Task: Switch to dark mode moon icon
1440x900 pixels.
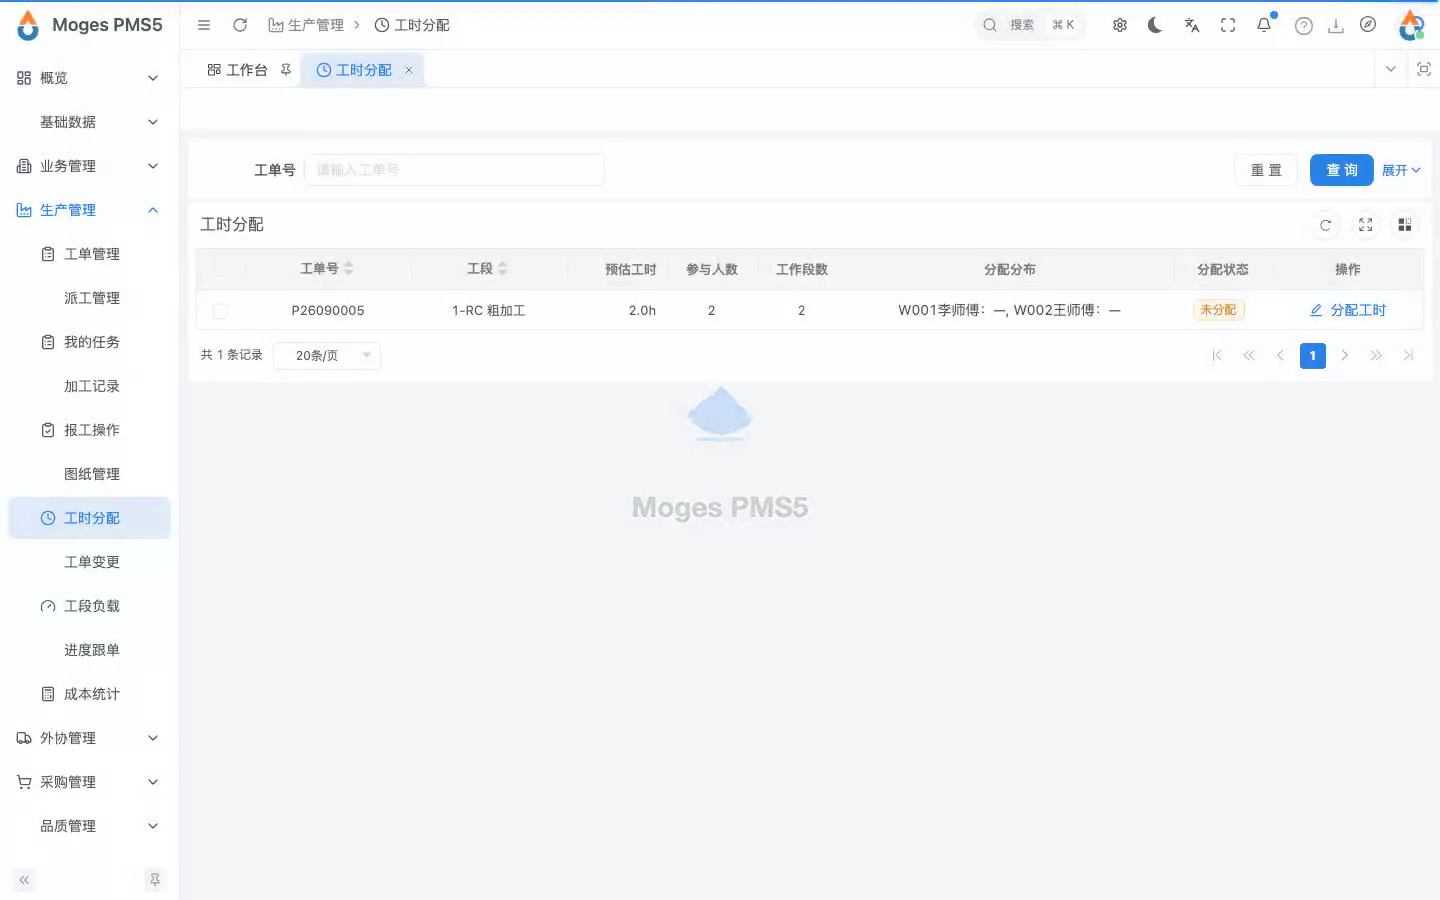Action: click(1155, 25)
